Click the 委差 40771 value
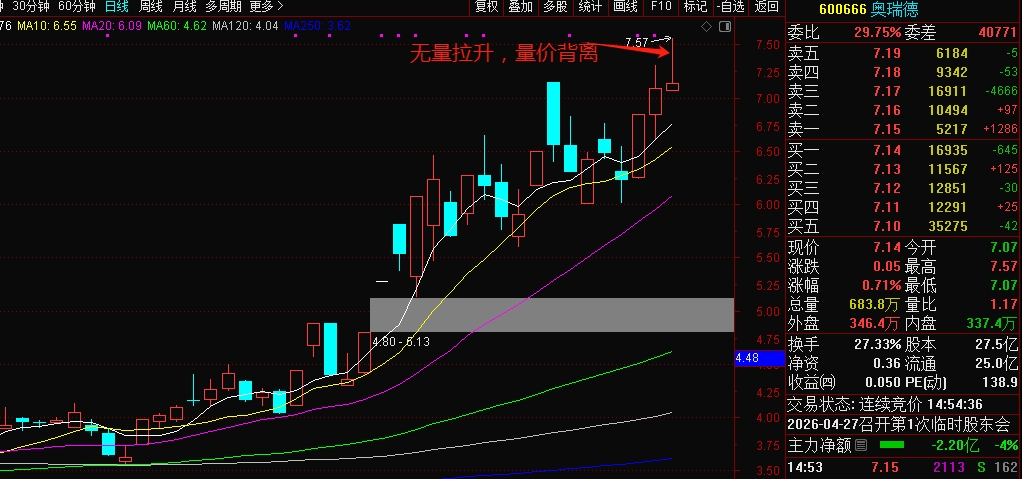The width and height of the screenshot is (1022, 479). pyautogui.click(x=997, y=33)
